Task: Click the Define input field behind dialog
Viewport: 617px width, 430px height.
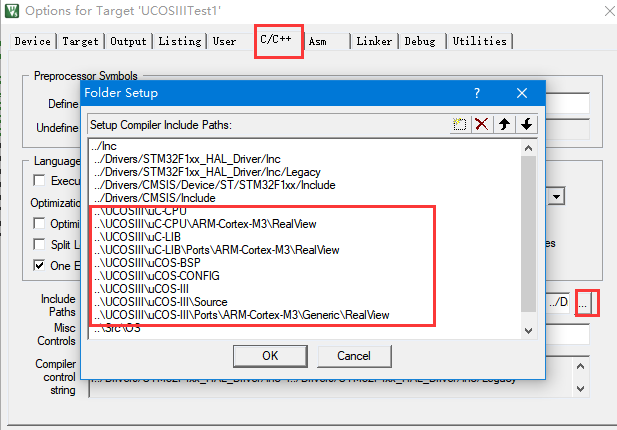Action: click(567, 103)
